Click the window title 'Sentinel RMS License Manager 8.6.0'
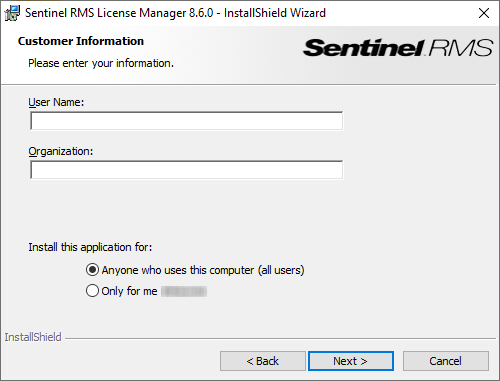Screen dimensions: 500x381 point(119,13)
